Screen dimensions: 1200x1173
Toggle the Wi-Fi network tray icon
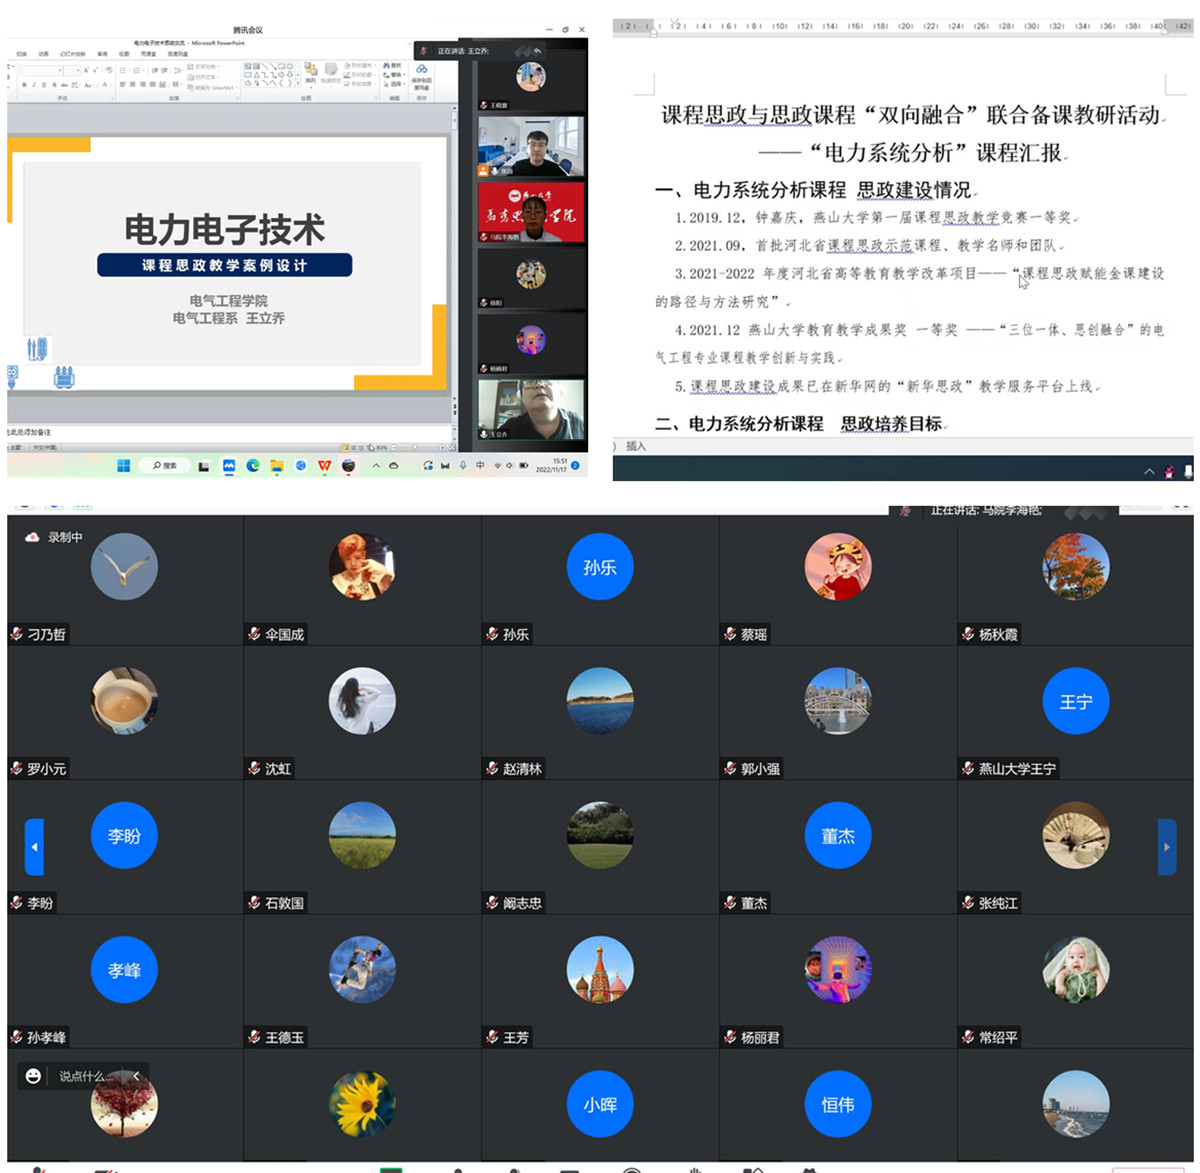(x=497, y=466)
